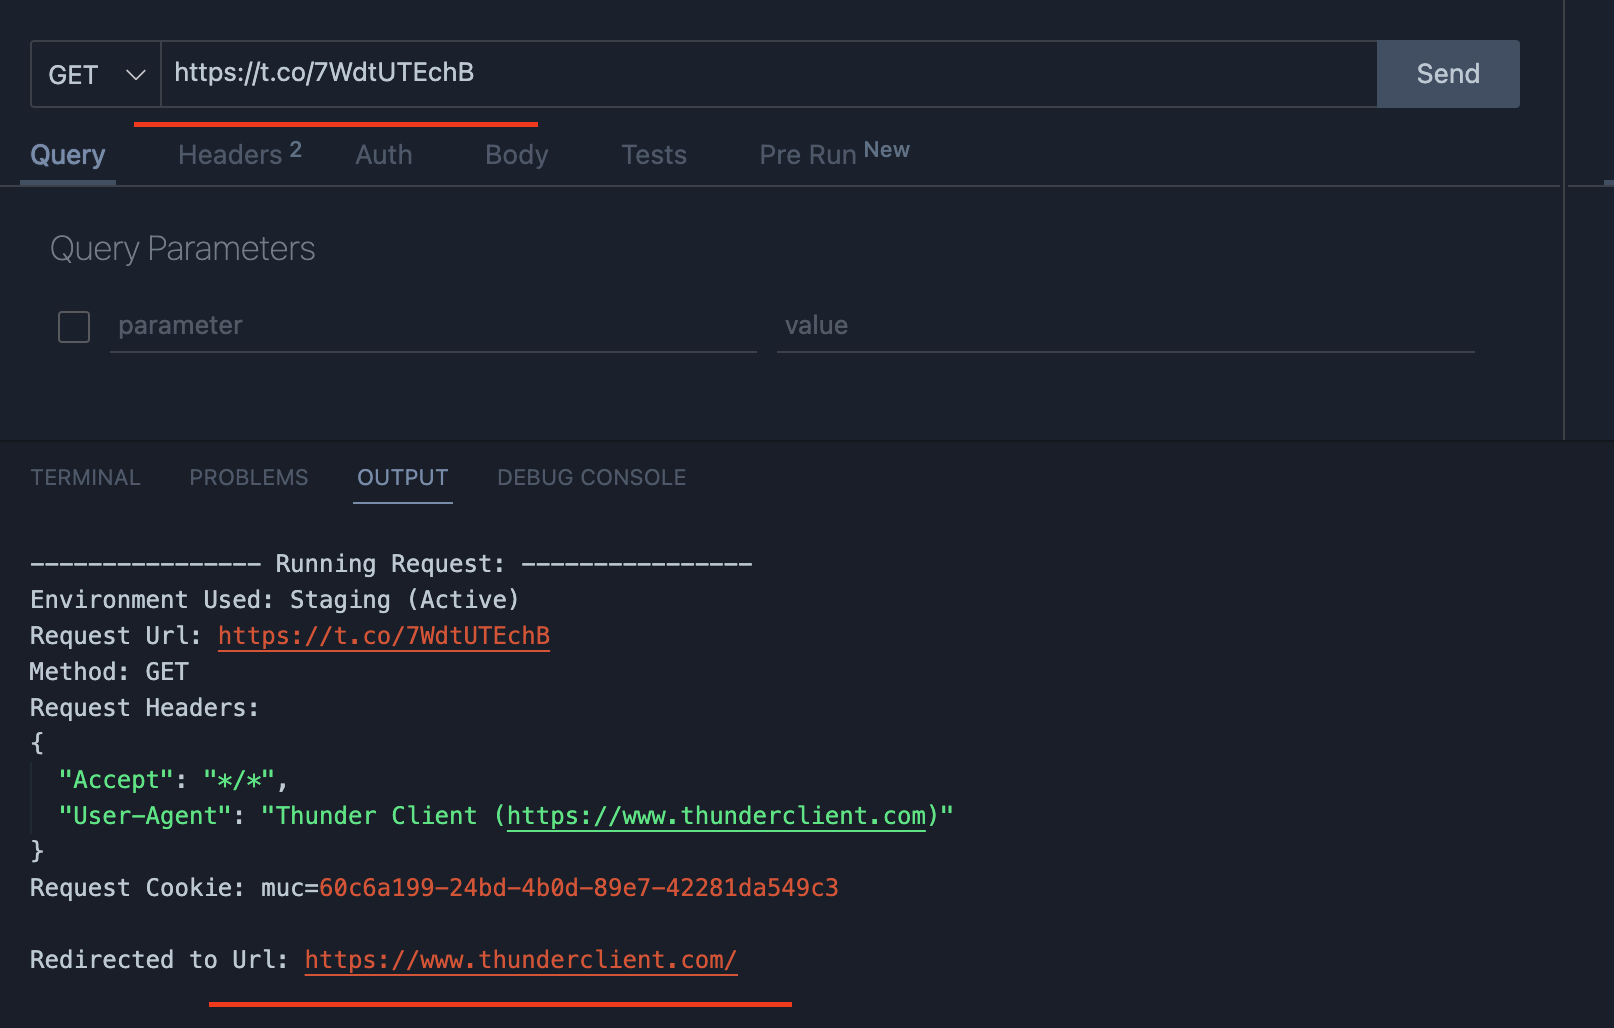Viewport: 1614px width, 1028px height.
Task: Enable the query parameter checkbox
Action: (74, 327)
